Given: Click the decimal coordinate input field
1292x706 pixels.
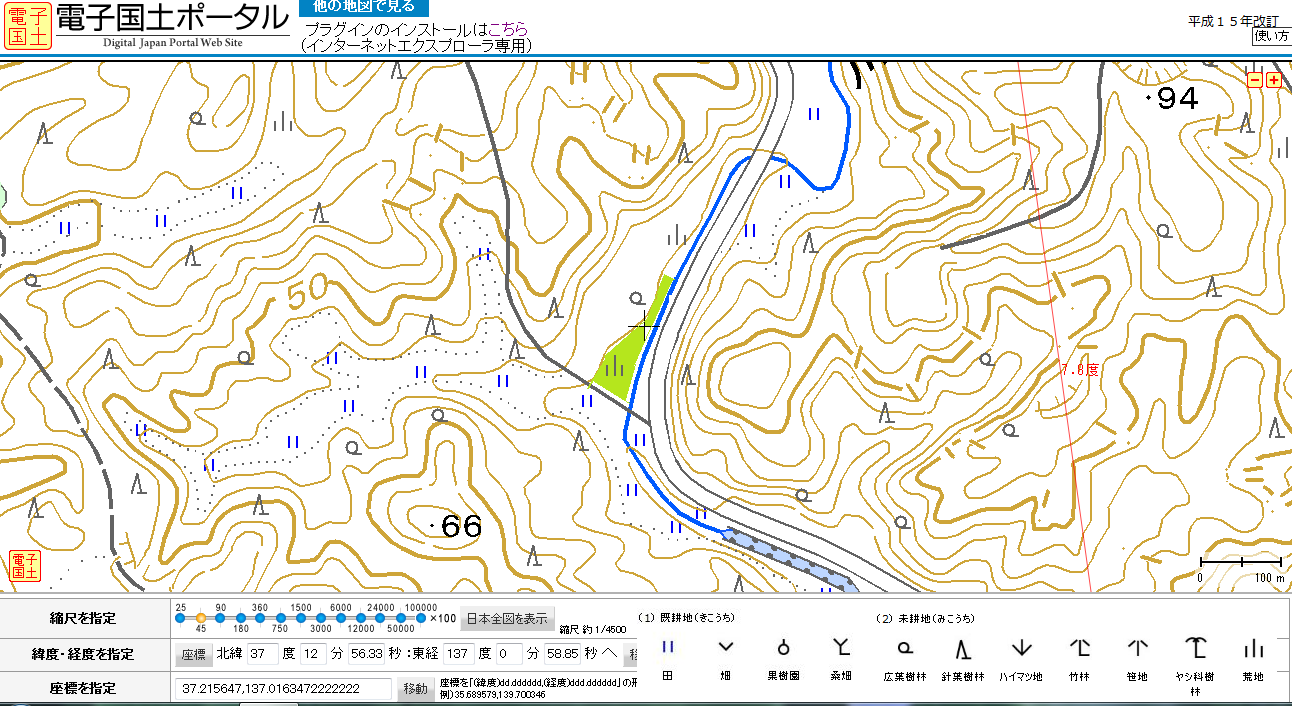Looking at the screenshot, I should pyautogui.click(x=283, y=689).
